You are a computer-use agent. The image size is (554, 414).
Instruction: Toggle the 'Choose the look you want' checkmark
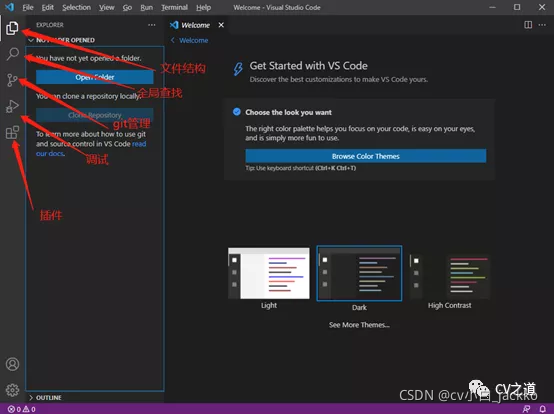(x=237, y=112)
